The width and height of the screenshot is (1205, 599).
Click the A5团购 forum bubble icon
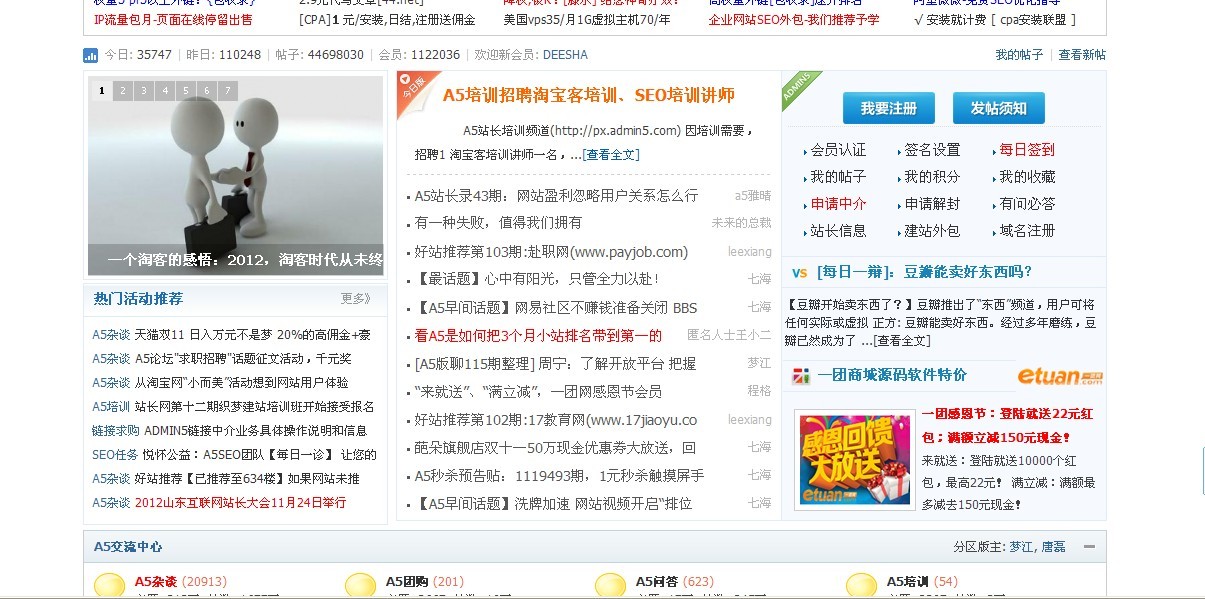pyautogui.click(x=360, y=587)
